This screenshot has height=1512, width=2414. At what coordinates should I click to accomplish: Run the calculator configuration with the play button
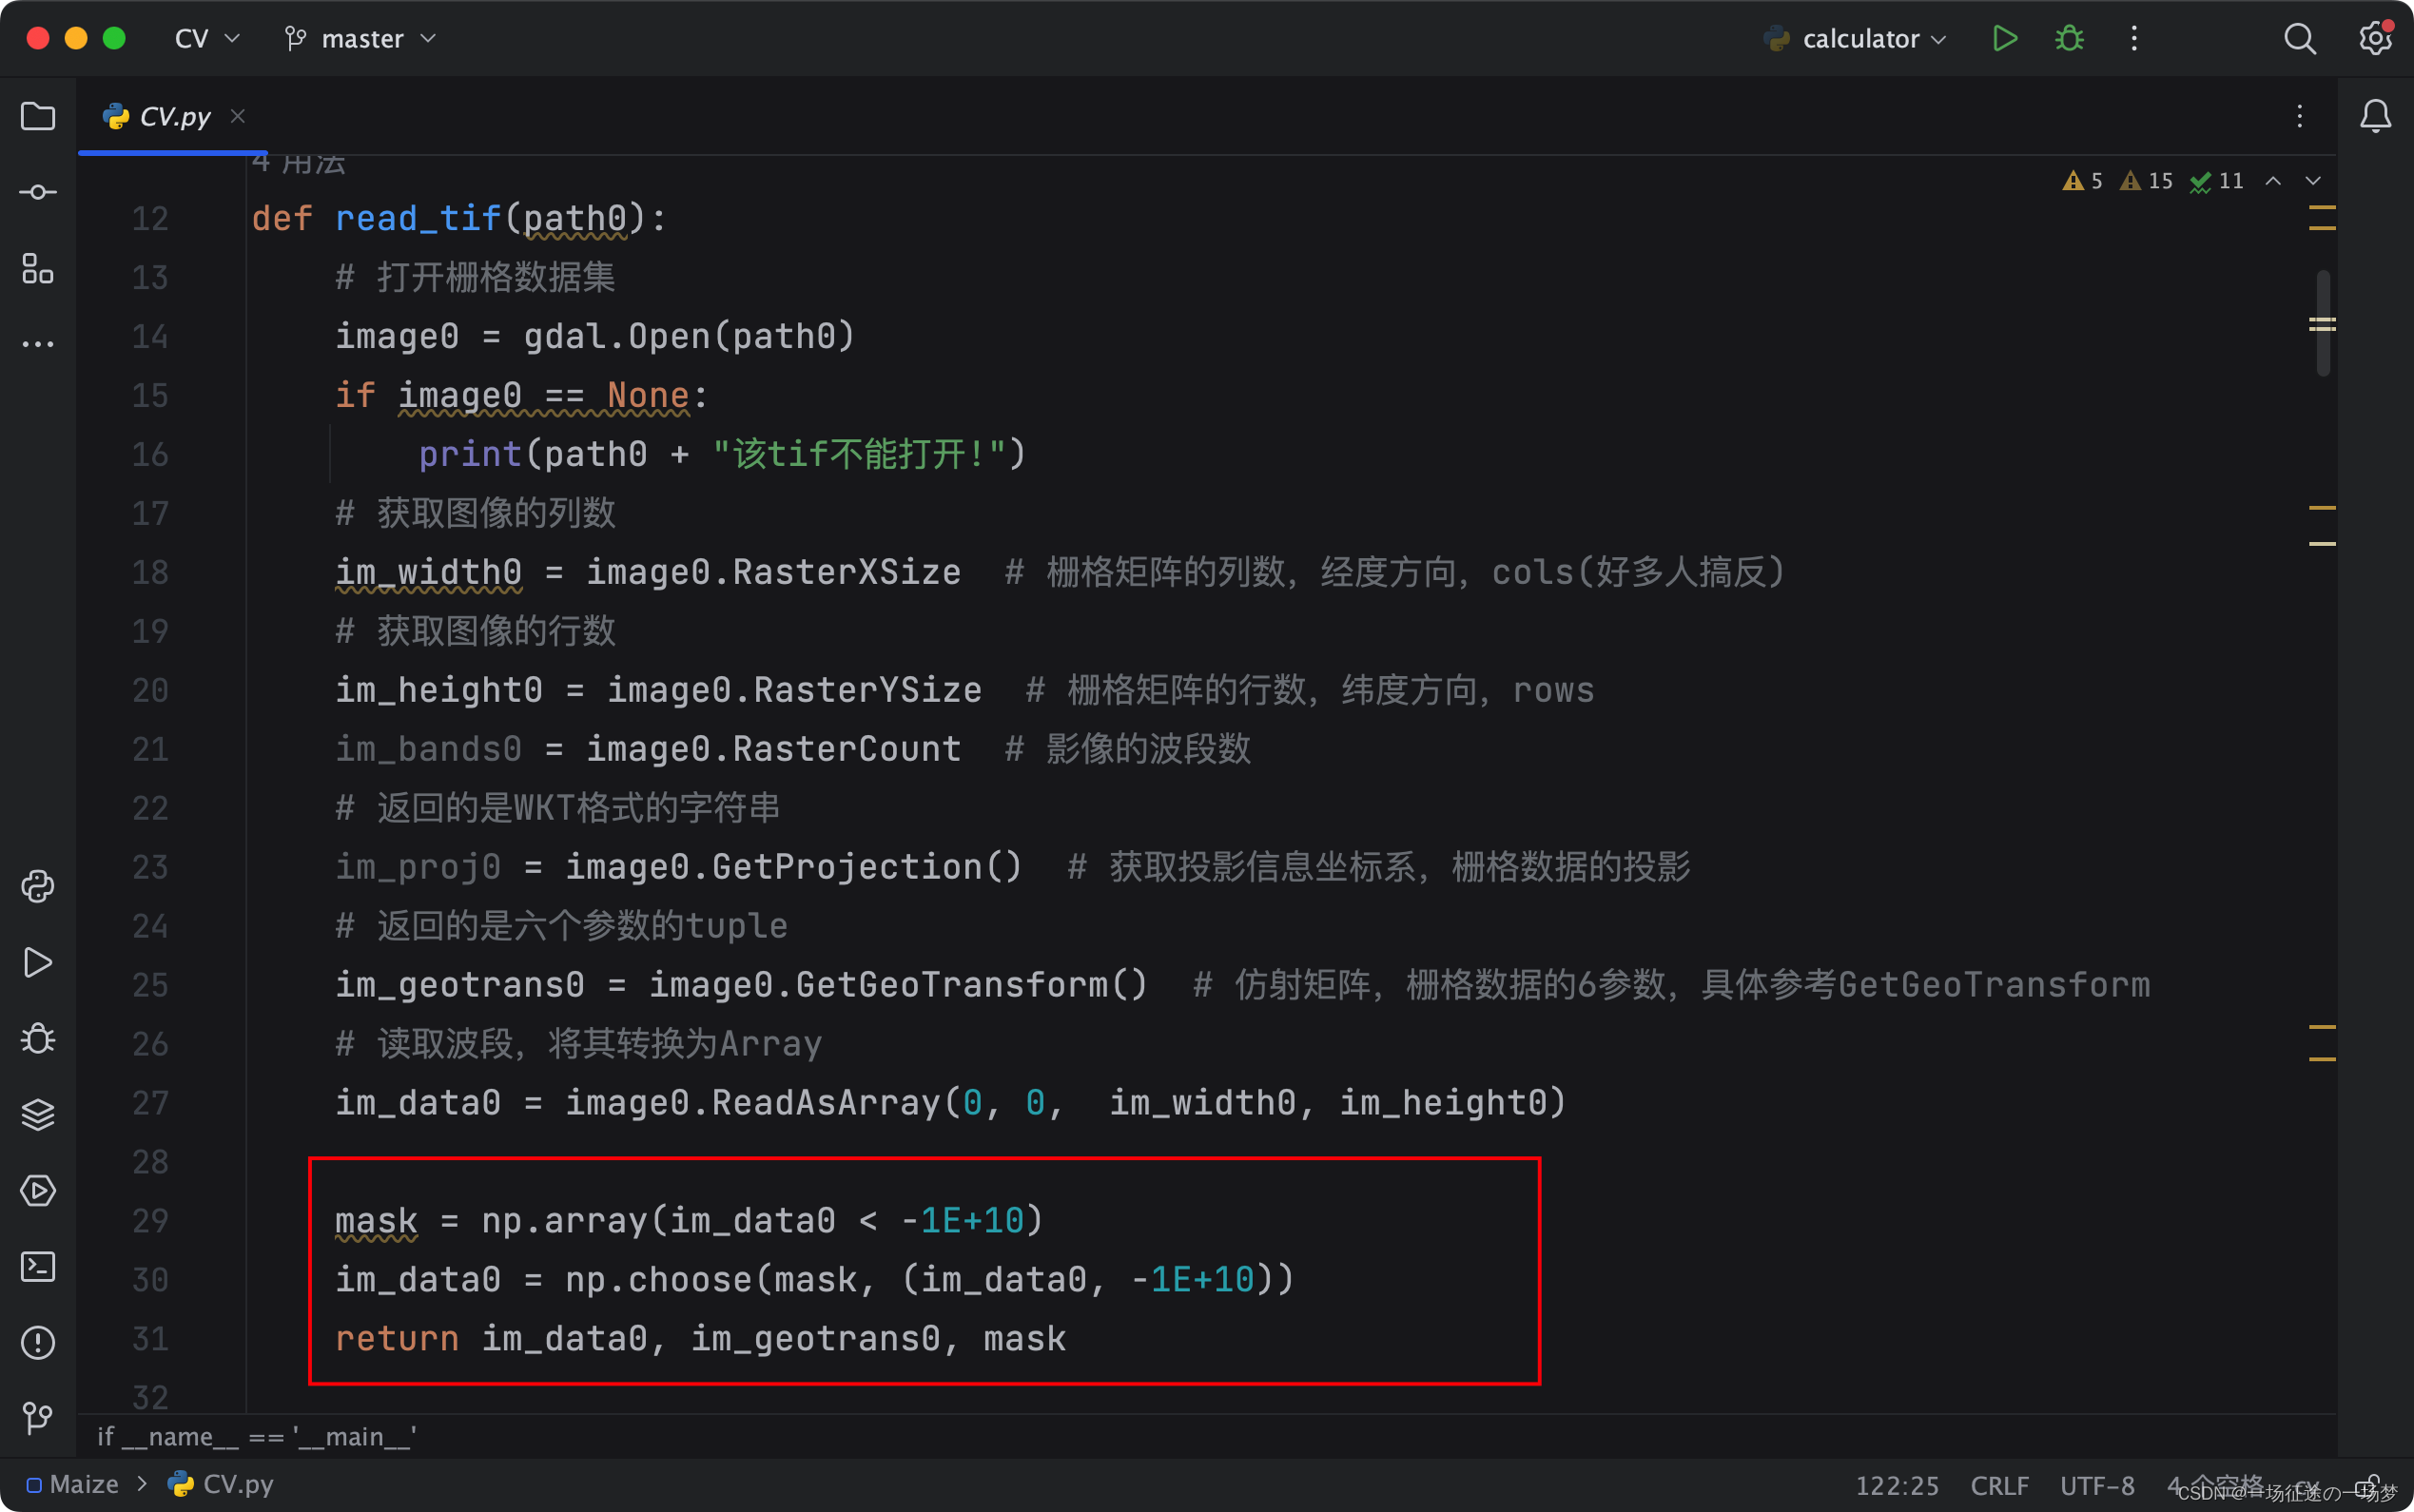click(x=2004, y=38)
